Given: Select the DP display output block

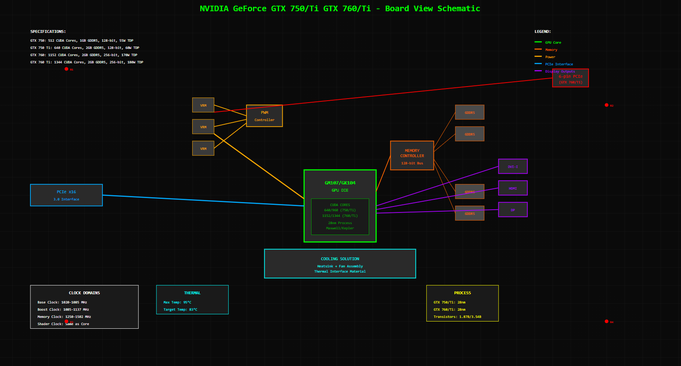Looking at the screenshot, I should point(513,210).
